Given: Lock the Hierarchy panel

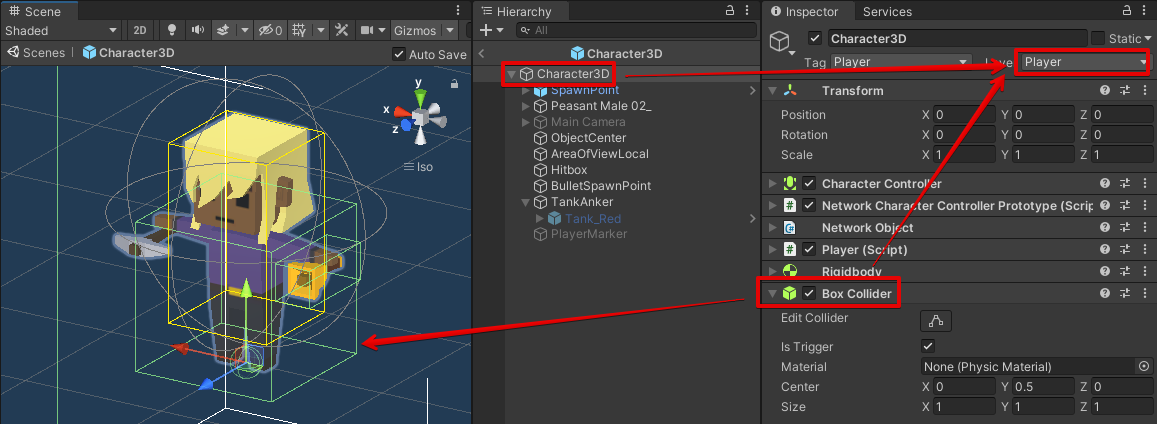Looking at the screenshot, I should tap(730, 10).
